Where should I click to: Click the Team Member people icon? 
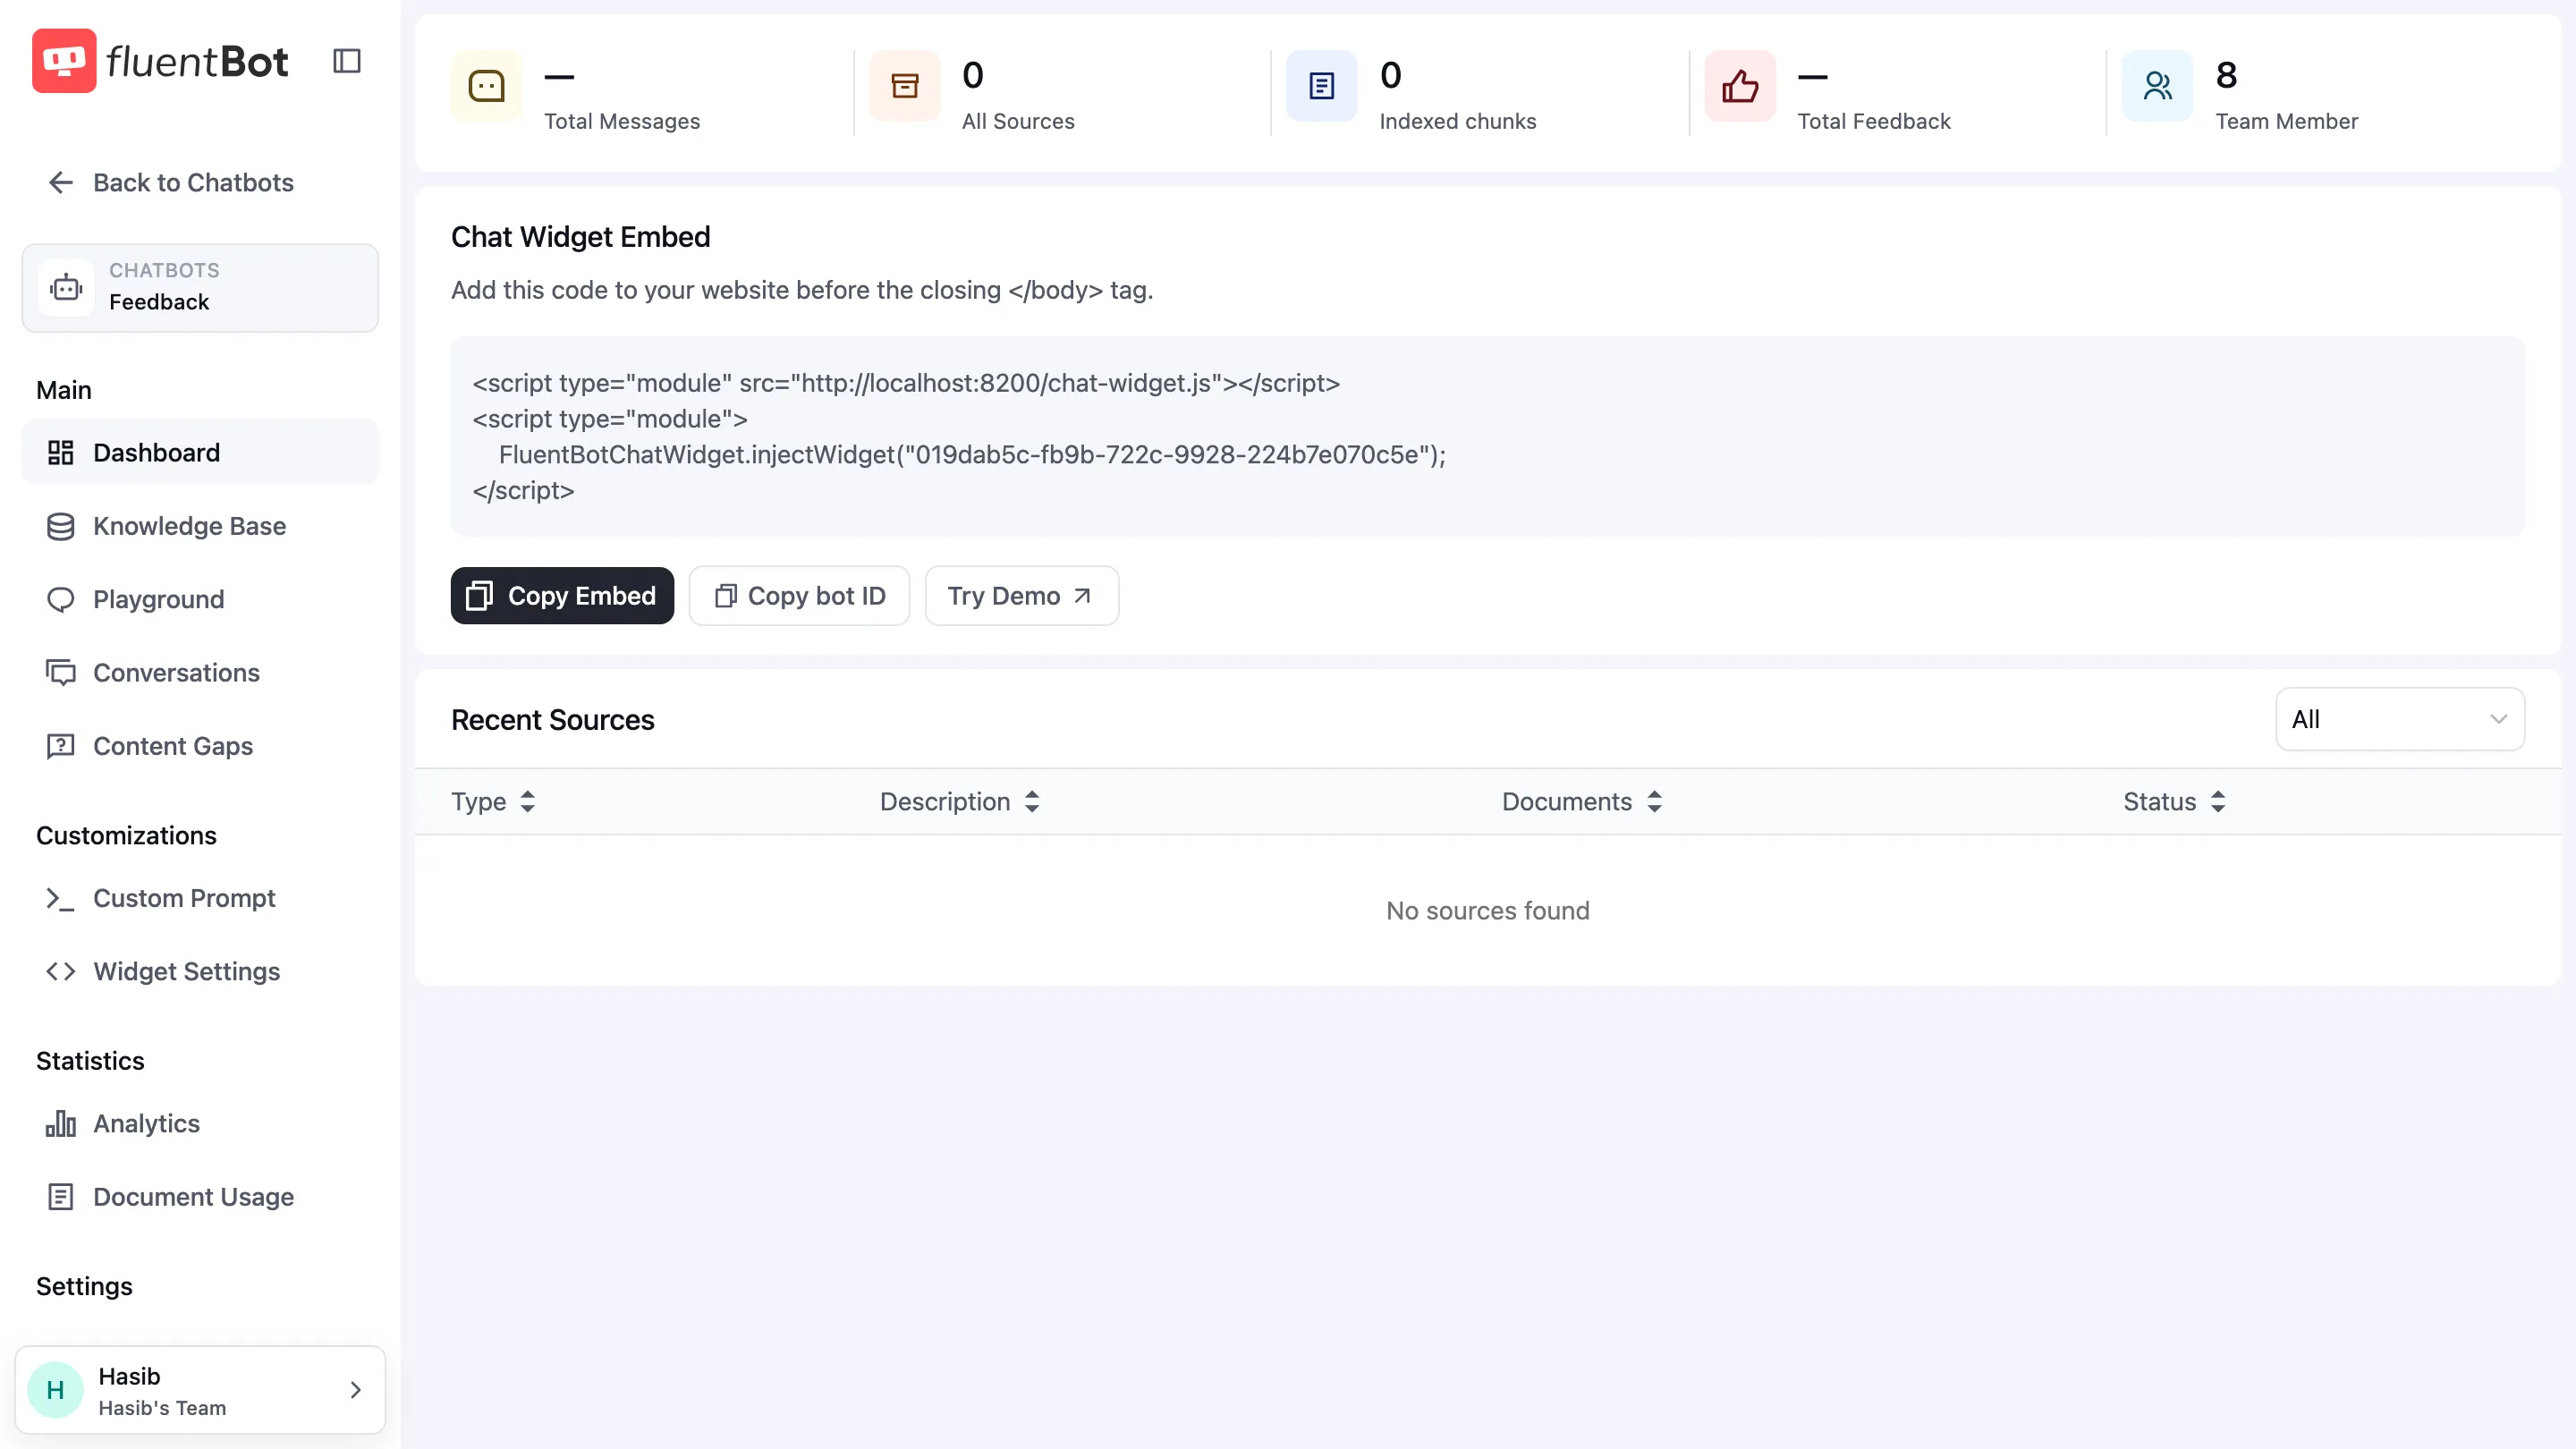(2157, 86)
